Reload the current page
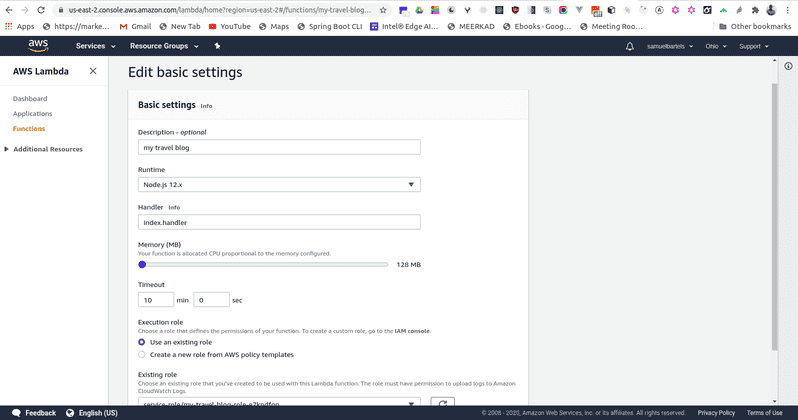This screenshot has width=798, height=420. click(41, 10)
